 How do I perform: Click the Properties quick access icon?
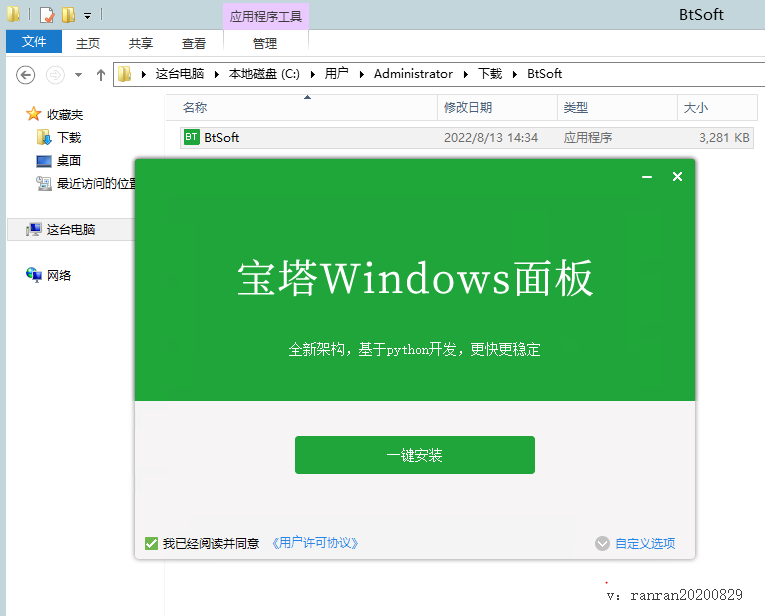pos(47,15)
